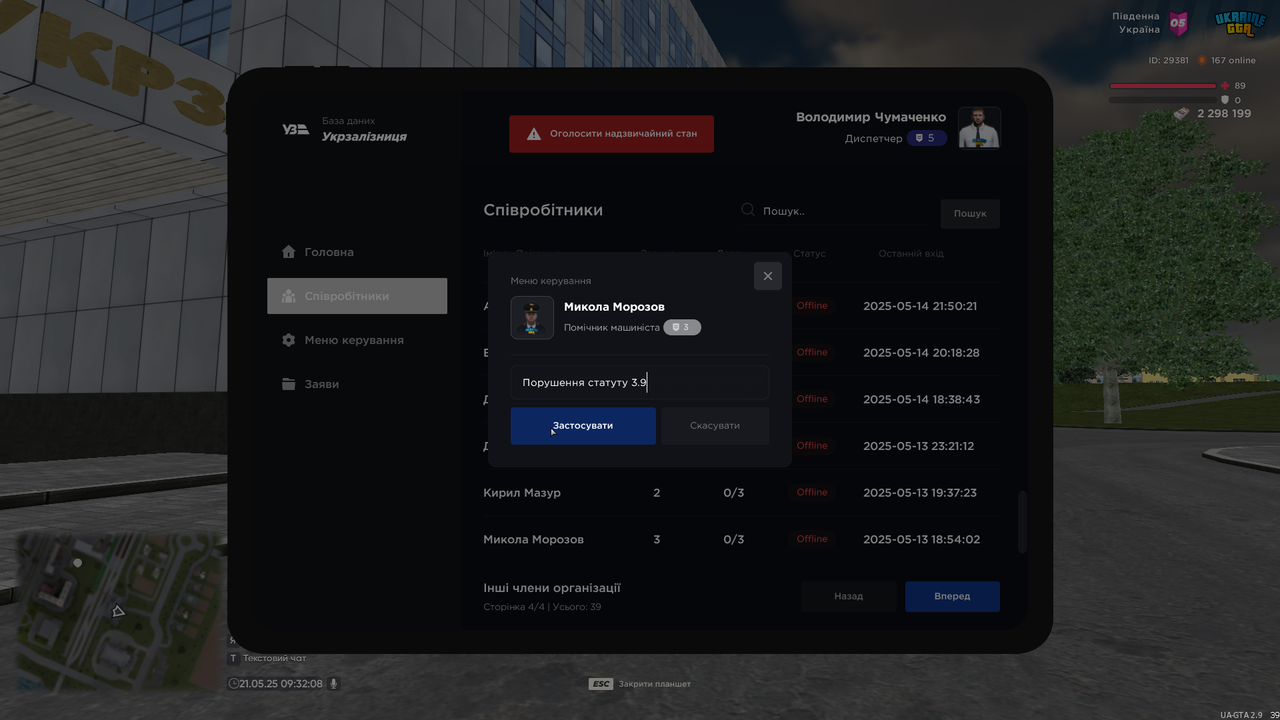Close the Меню керування dialog with X
Viewport: 1280px width, 720px height.
click(767, 276)
